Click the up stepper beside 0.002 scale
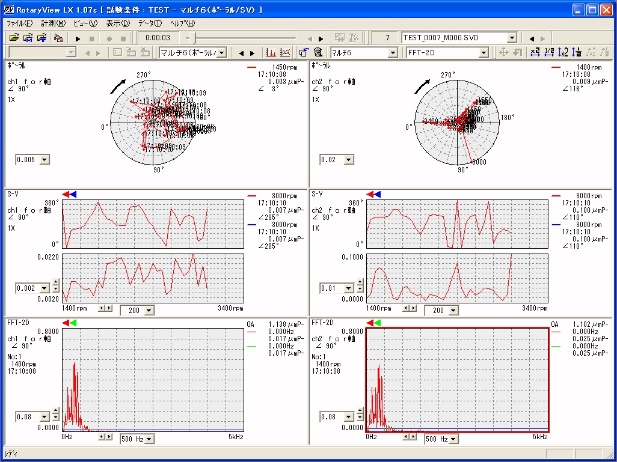Image resolution: width=617 pixels, height=462 pixels. (x=55, y=282)
